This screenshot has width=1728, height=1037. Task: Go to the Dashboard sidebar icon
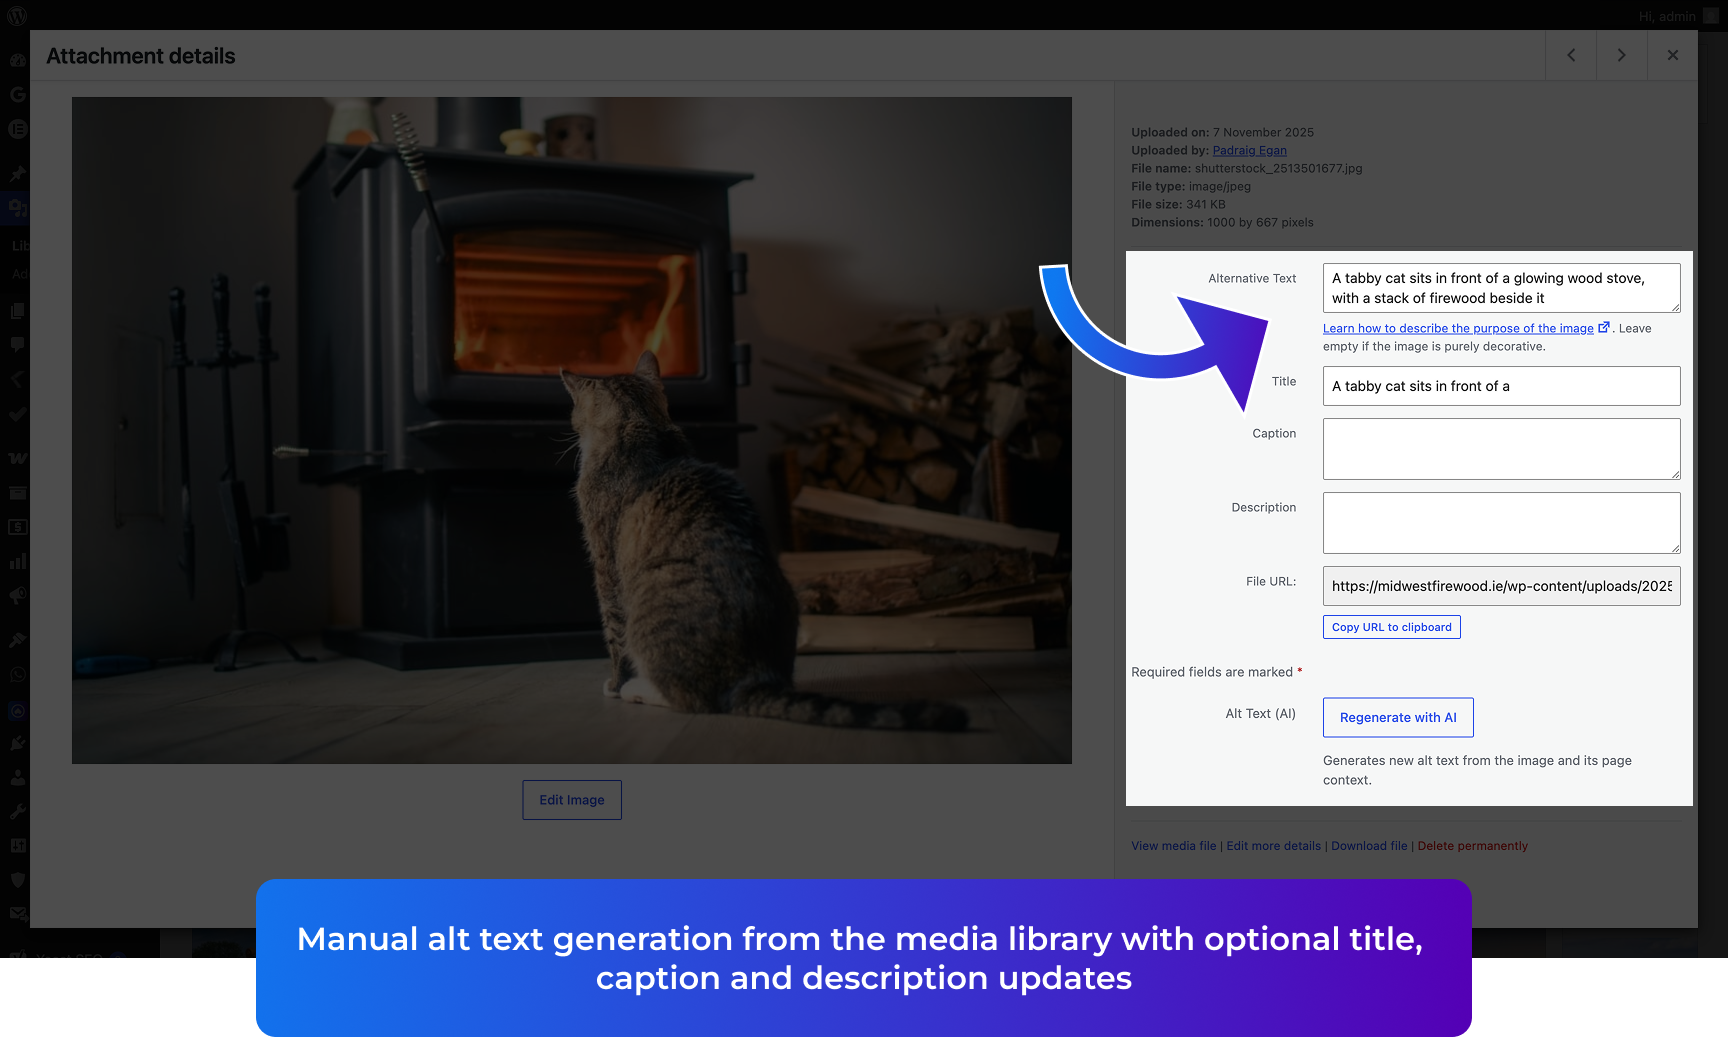(x=17, y=60)
